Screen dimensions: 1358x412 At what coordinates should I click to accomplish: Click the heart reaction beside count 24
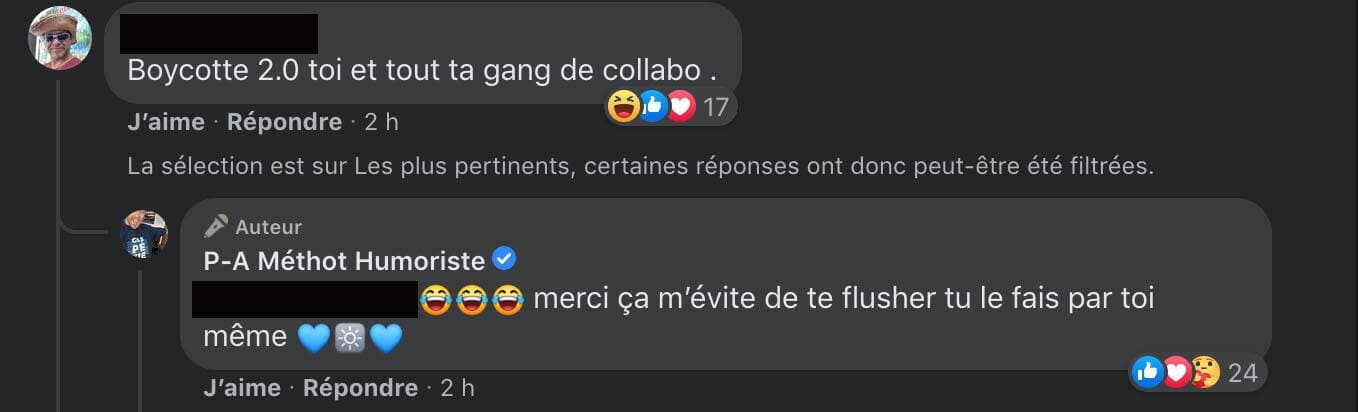coord(1177,373)
